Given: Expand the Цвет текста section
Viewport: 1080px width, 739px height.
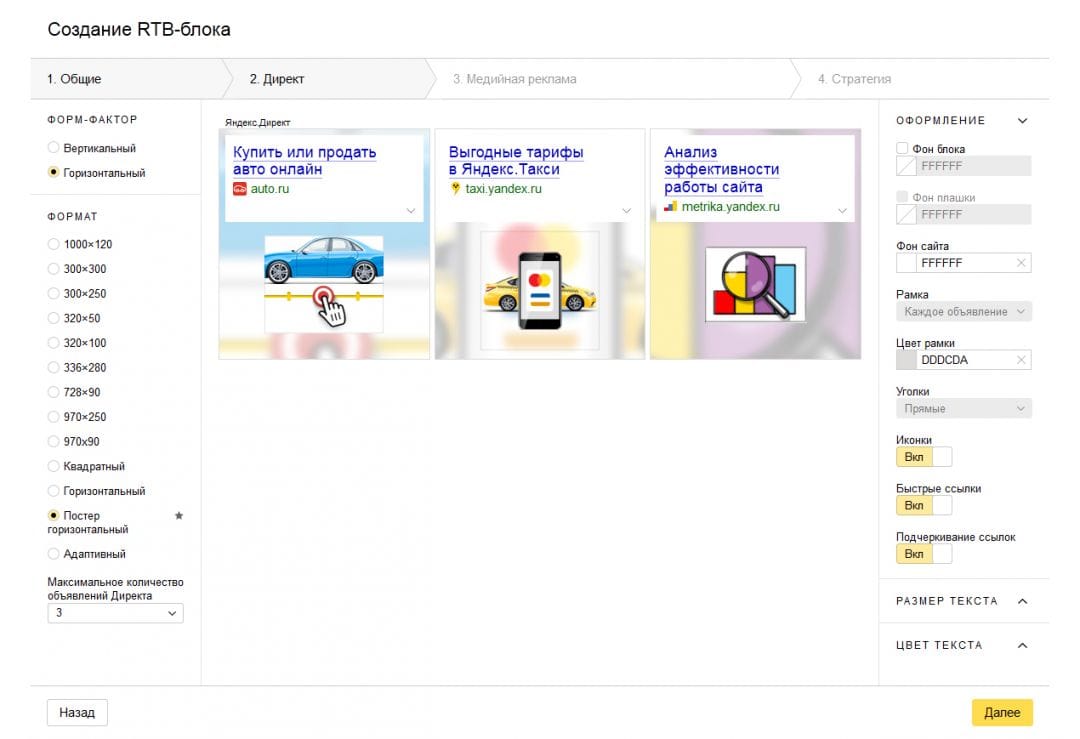Looking at the screenshot, I should (x=1023, y=645).
